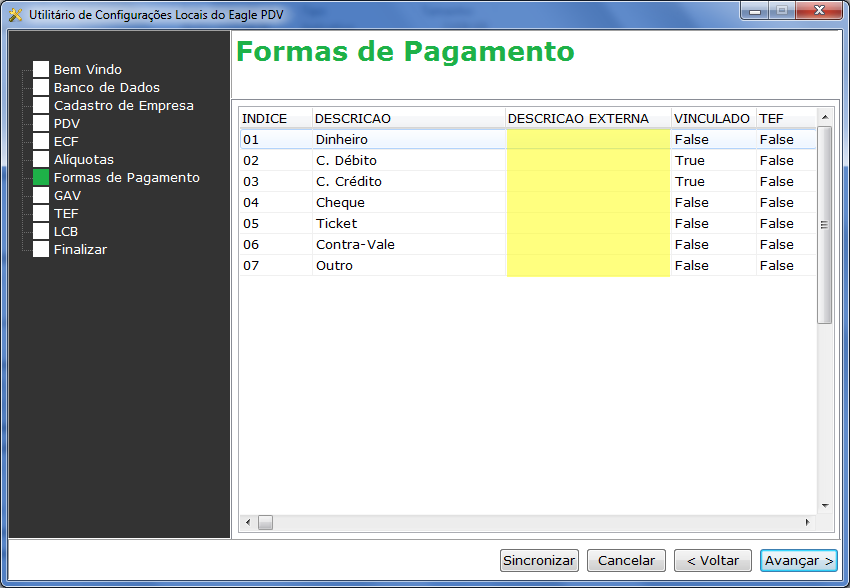Click TEF False value for Contra-Vale
The height and width of the screenshot is (588, 850).
[777, 244]
